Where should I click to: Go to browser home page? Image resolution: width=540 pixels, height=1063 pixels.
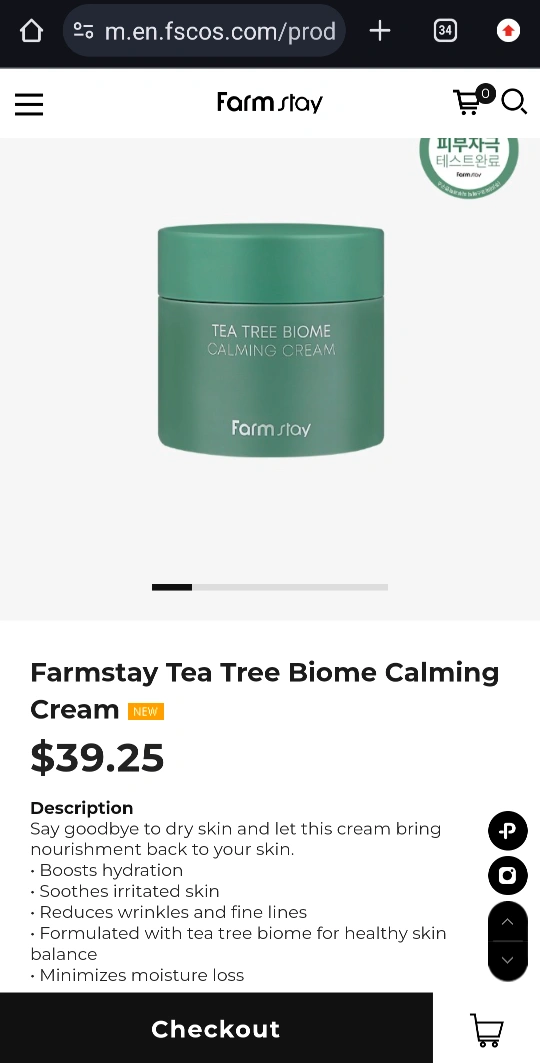click(31, 31)
